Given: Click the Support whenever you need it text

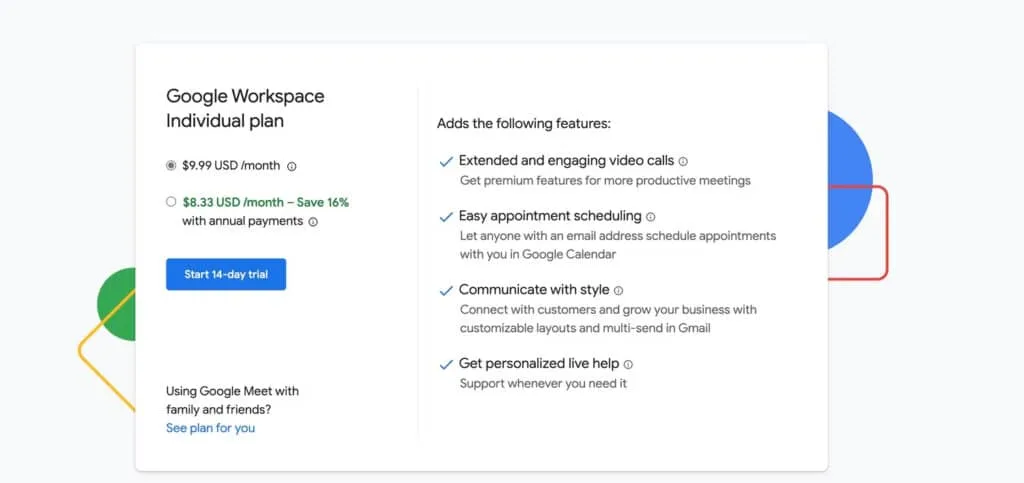Looking at the screenshot, I should 543,384.
